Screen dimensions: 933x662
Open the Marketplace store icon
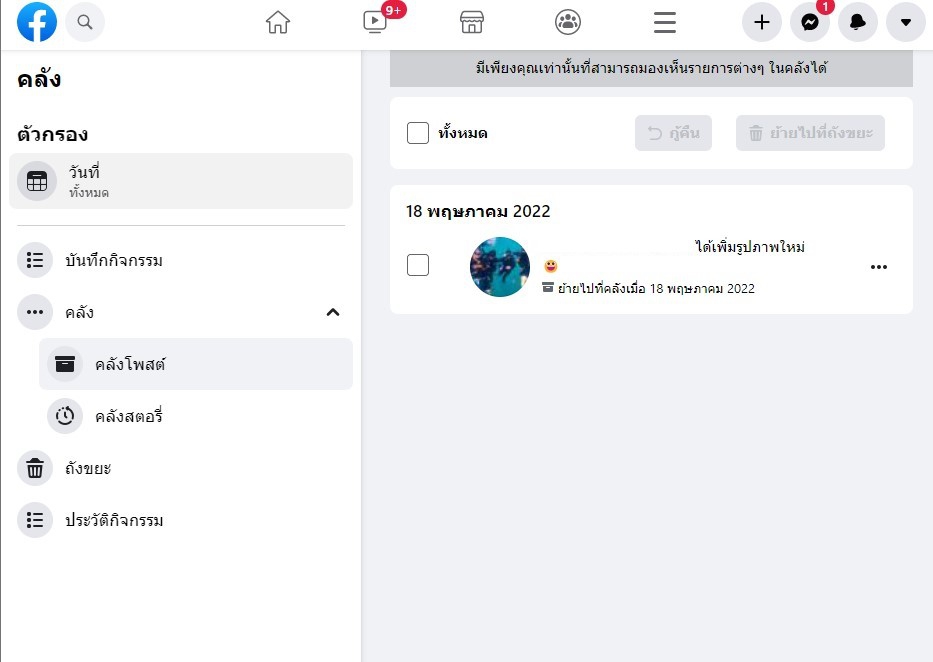point(472,23)
